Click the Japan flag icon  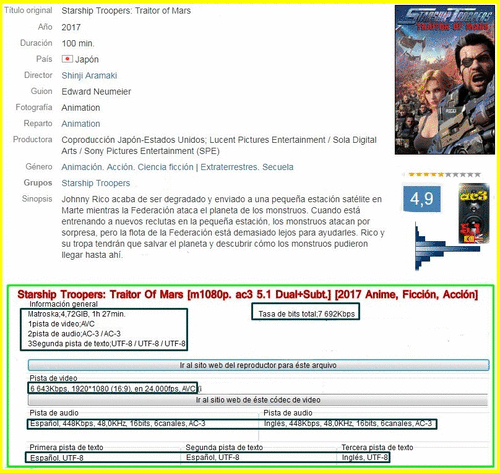click(67, 59)
